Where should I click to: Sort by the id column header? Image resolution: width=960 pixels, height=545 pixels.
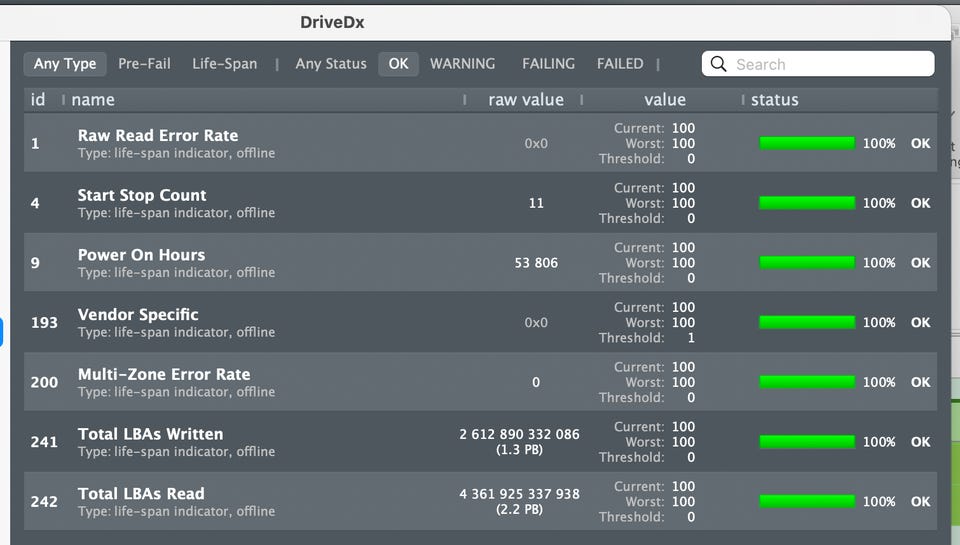point(38,100)
